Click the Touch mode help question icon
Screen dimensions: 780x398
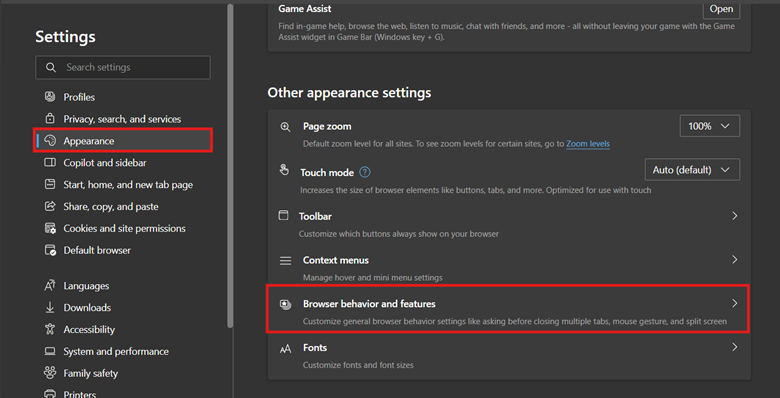[365, 172]
